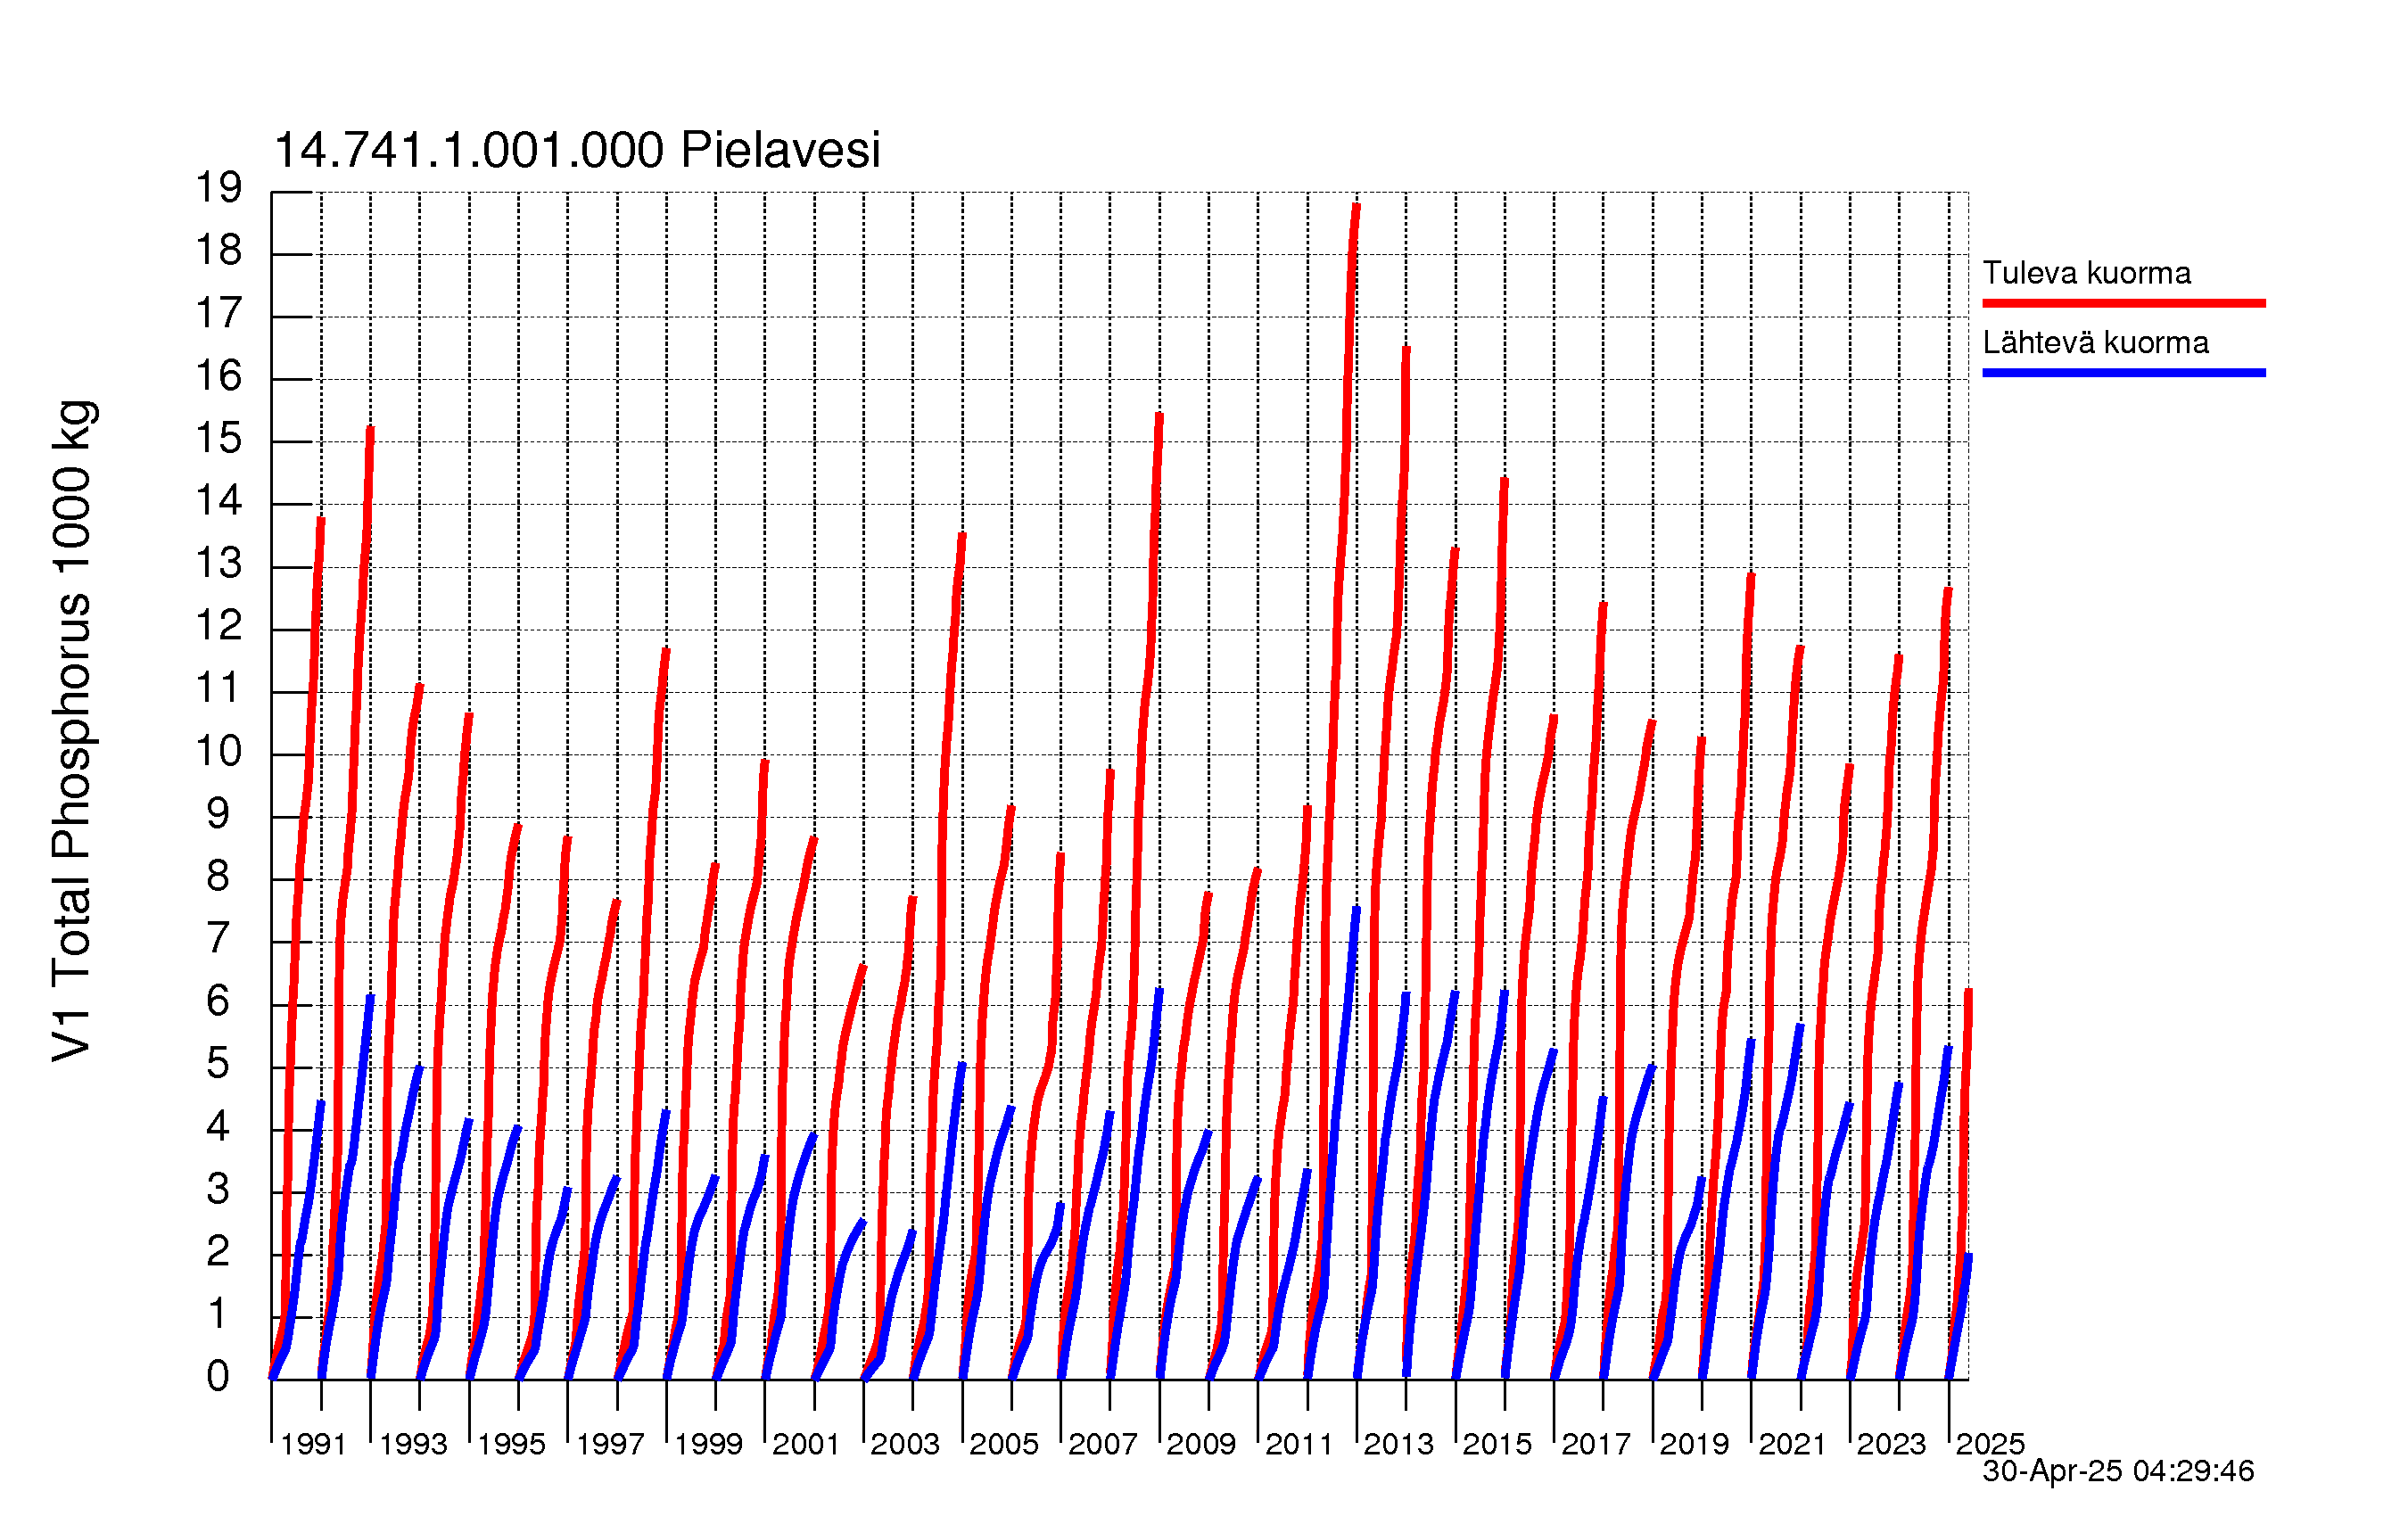Click the y-axis tick value 19
This screenshot has width=2408, height=1516.
point(219,188)
